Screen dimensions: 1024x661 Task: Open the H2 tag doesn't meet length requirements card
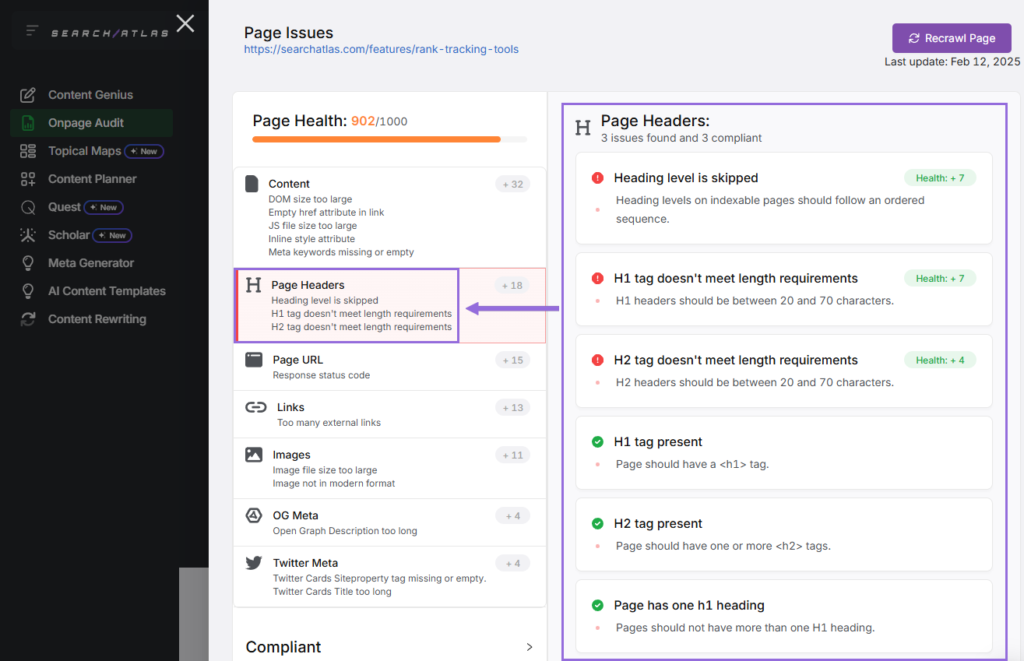pos(784,371)
